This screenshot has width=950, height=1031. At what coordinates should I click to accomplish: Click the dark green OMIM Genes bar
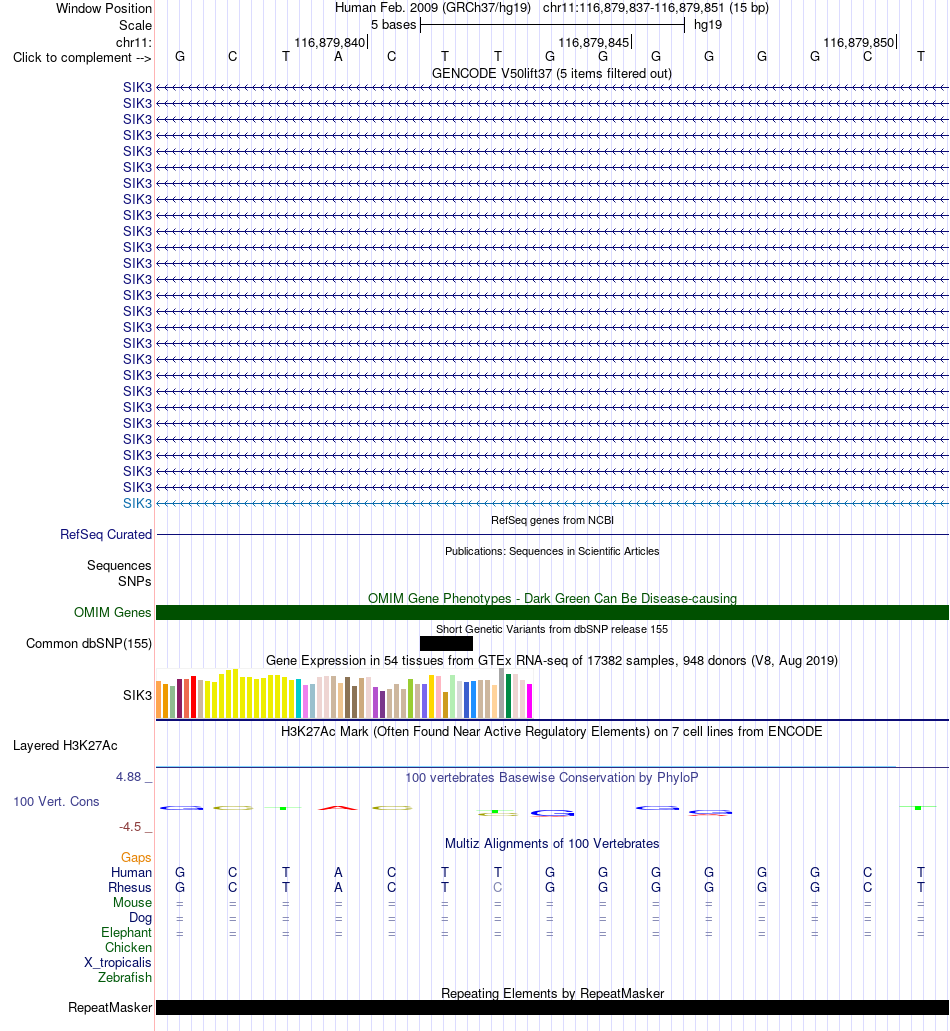click(552, 612)
